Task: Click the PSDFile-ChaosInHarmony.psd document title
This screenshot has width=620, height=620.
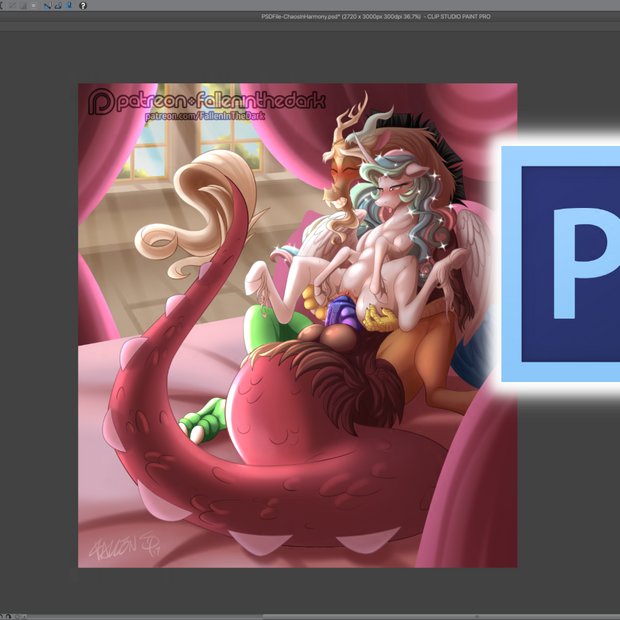Action: 376,17
